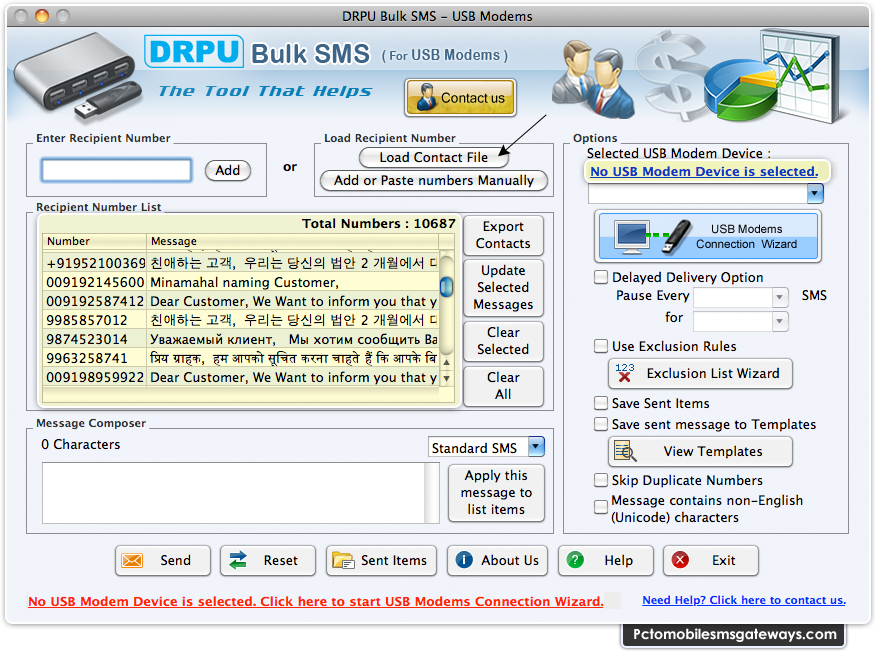Select the row with number 009198959922
This screenshot has height=651, width=876.
point(241,377)
